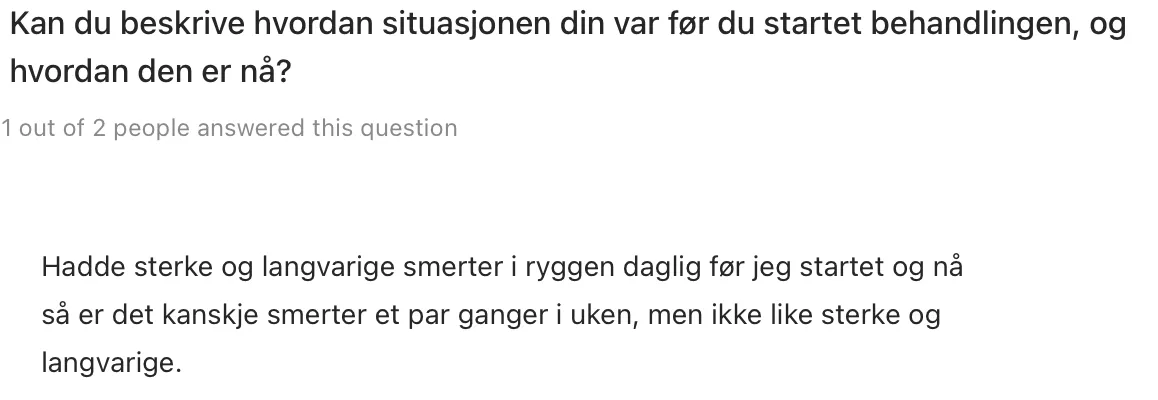Click the answer line beginning "Hadde sterke og langvarige"
Screen dimensions: 1158x400
(502, 267)
